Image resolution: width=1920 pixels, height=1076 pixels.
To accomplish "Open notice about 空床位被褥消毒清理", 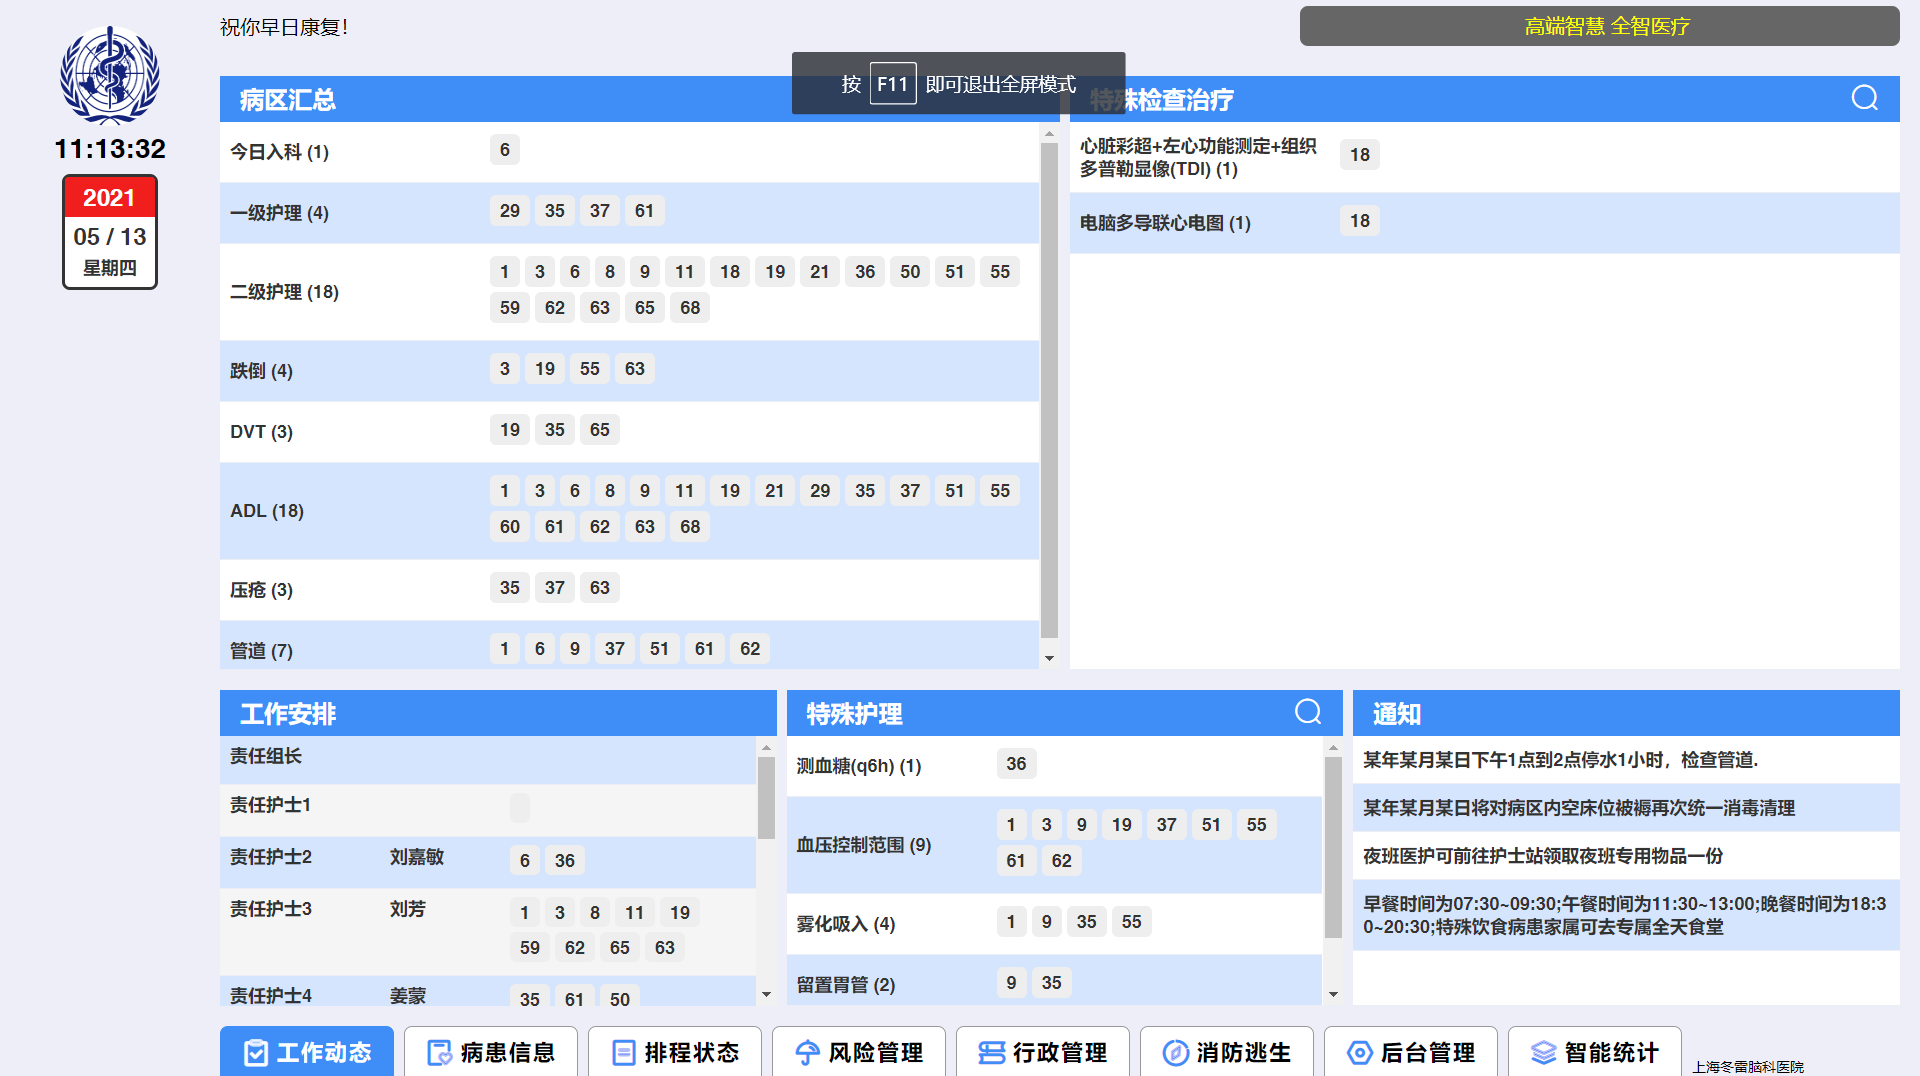I will (x=1626, y=808).
